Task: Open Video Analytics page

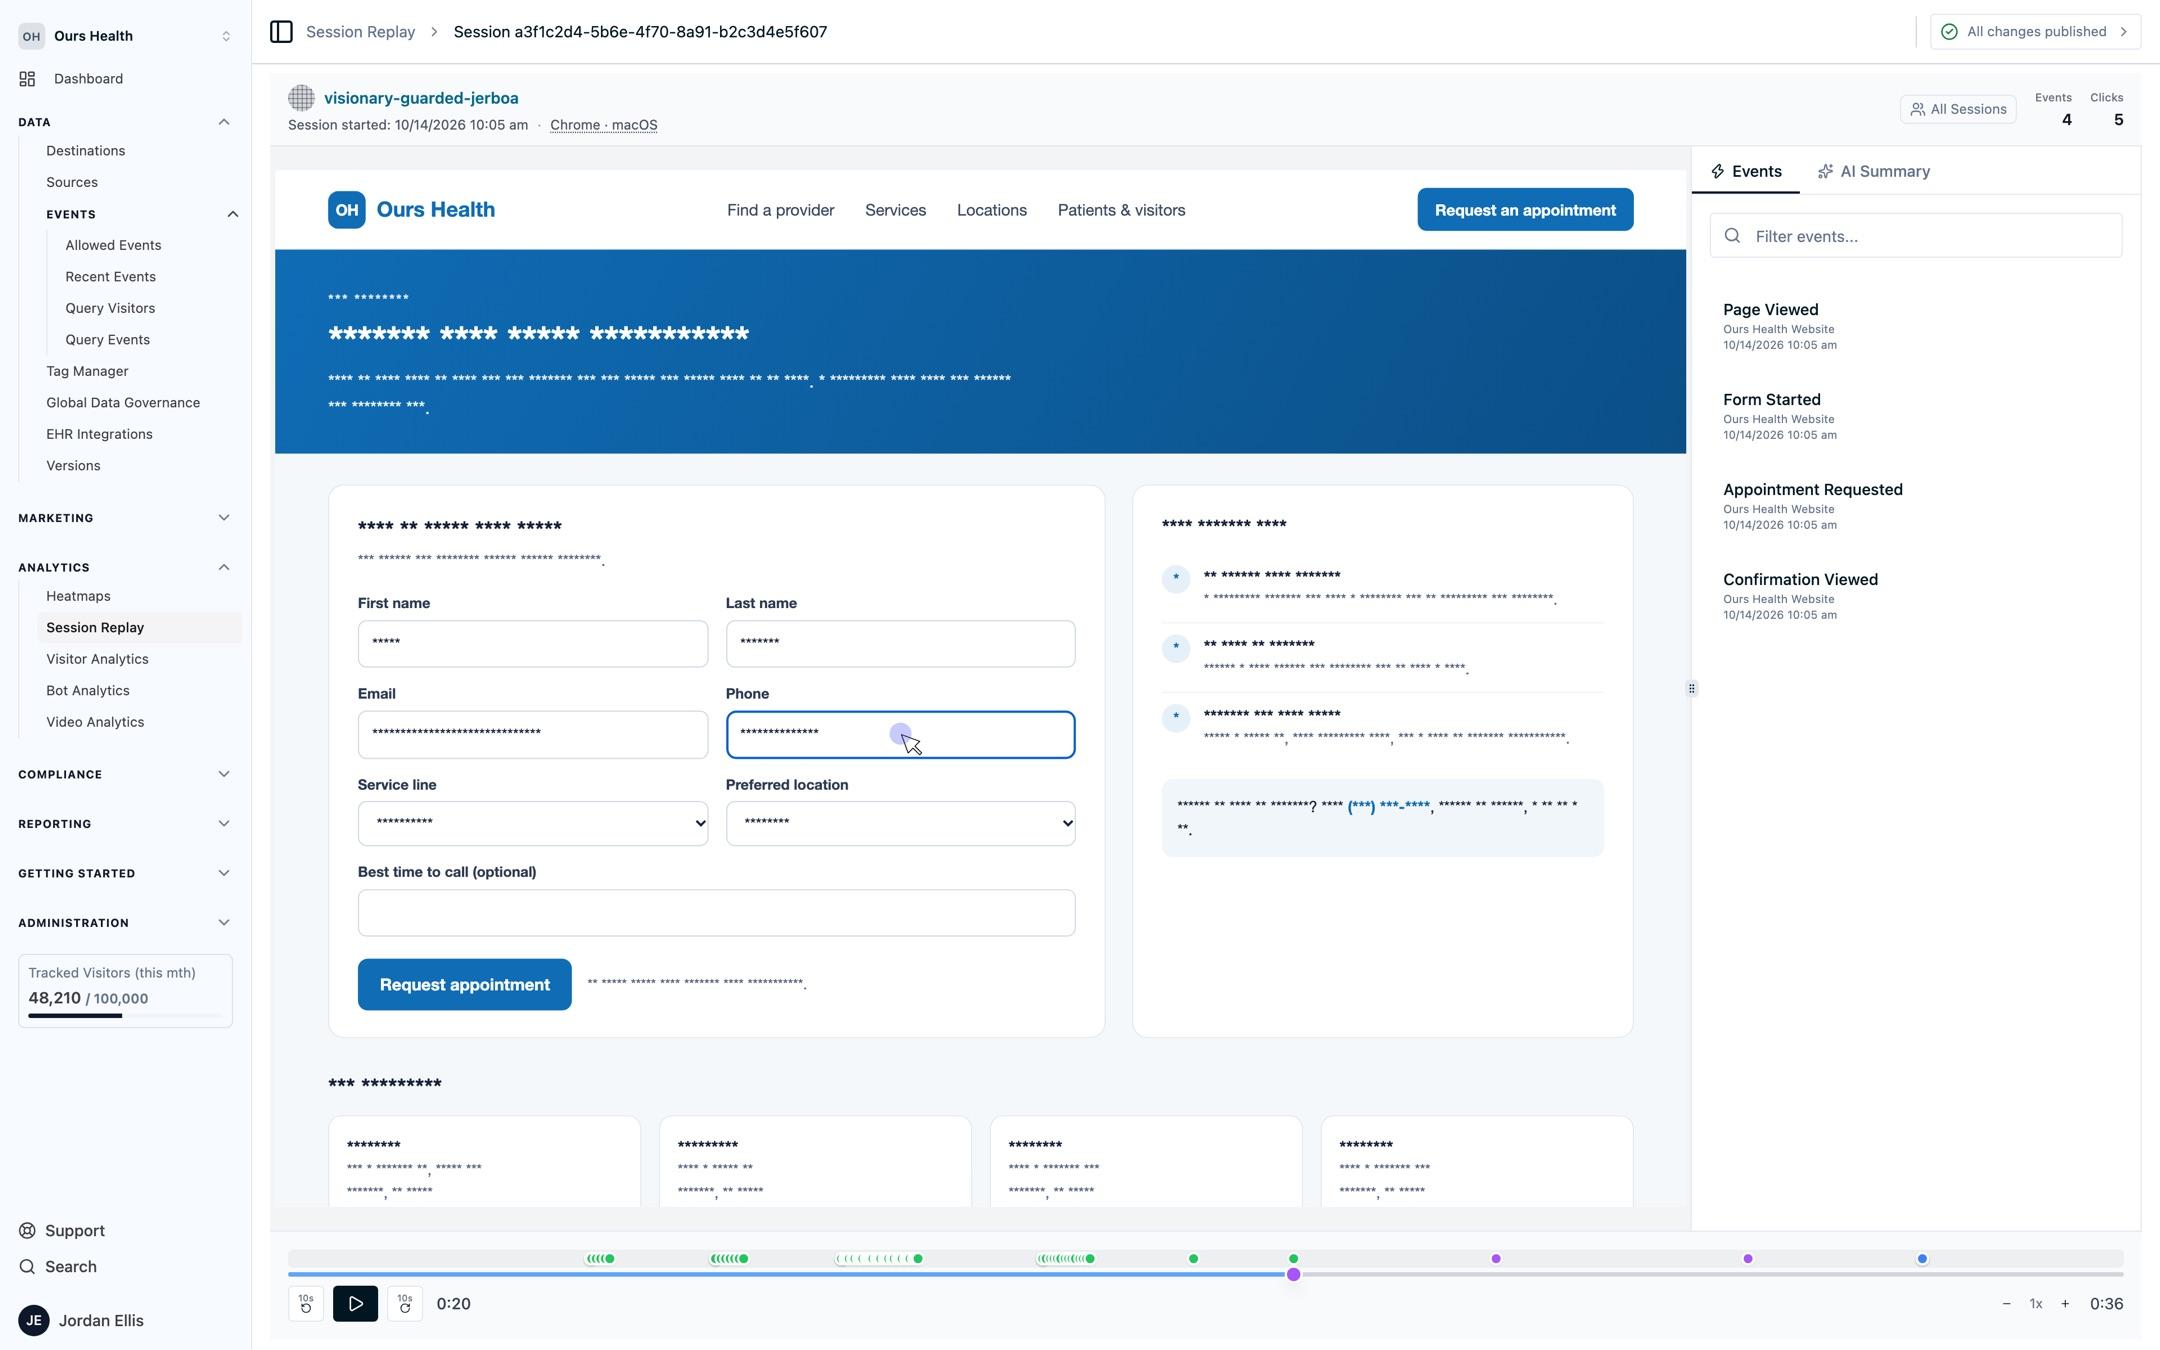Action: (x=95, y=722)
